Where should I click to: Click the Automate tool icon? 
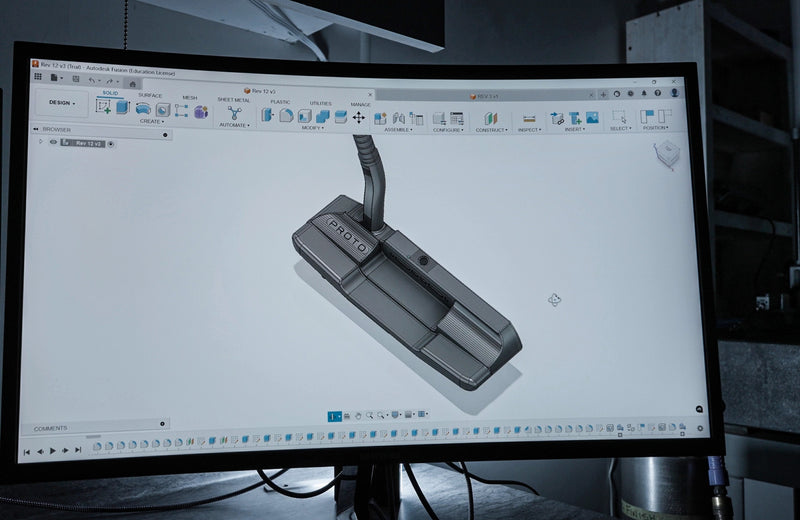point(235,113)
